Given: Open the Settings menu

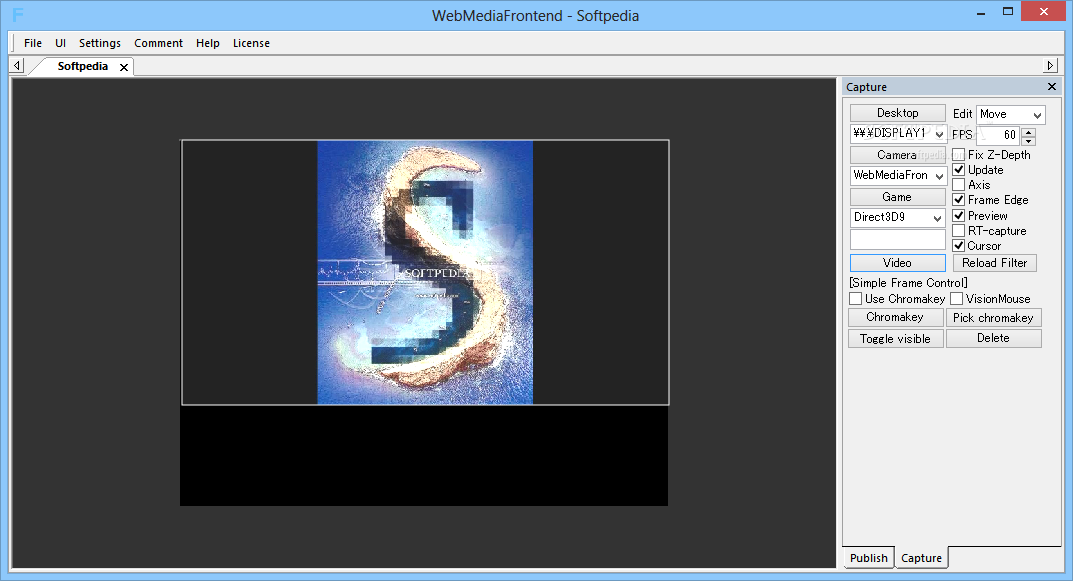Looking at the screenshot, I should pos(99,43).
